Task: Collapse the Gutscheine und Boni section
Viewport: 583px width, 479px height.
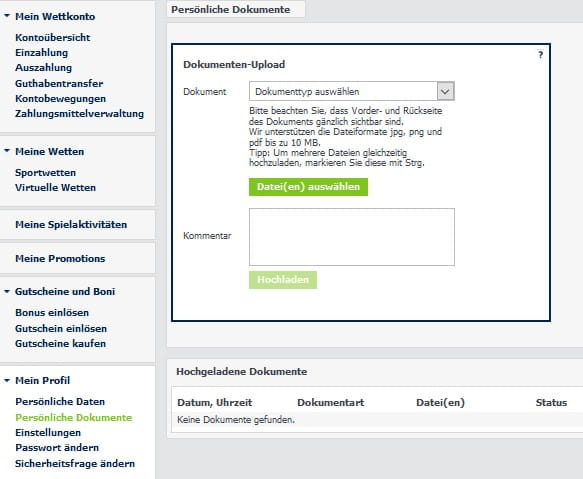Action: (7, 292)
